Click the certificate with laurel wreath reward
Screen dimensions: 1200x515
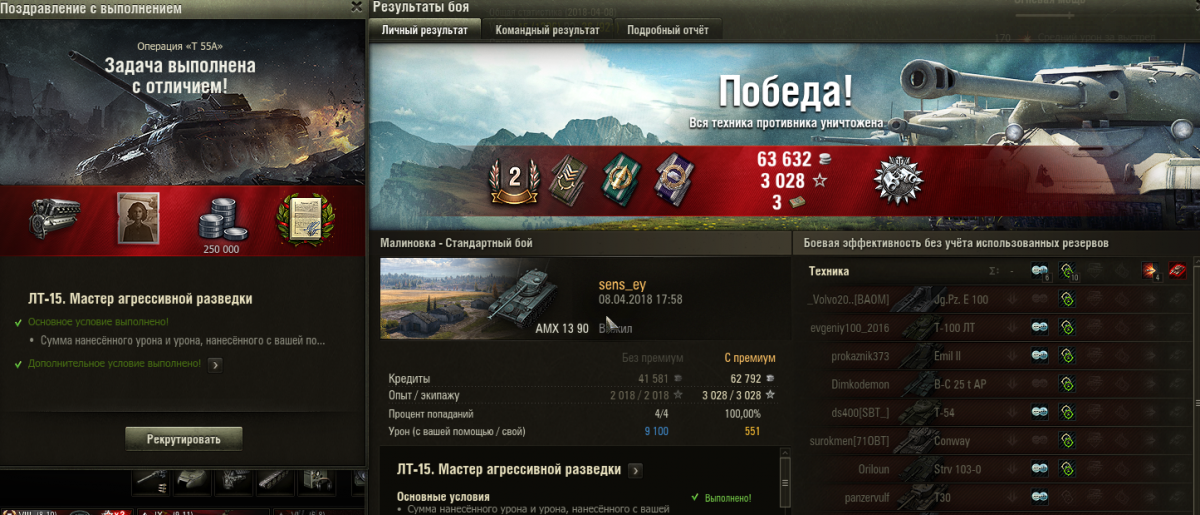pos(305,218)
